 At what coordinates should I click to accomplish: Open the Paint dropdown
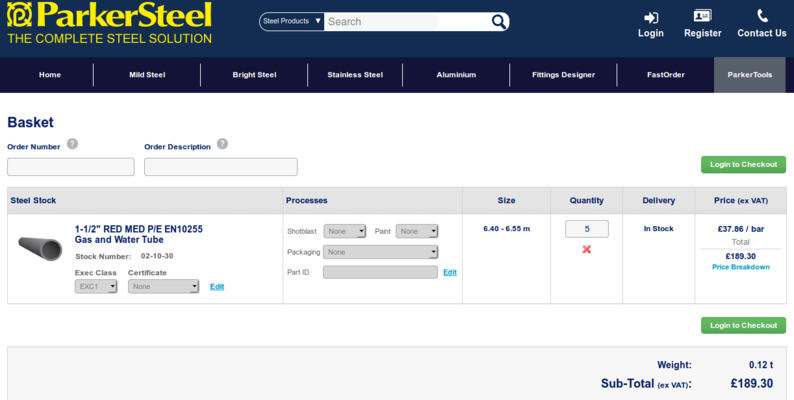(x=417, y=231)
